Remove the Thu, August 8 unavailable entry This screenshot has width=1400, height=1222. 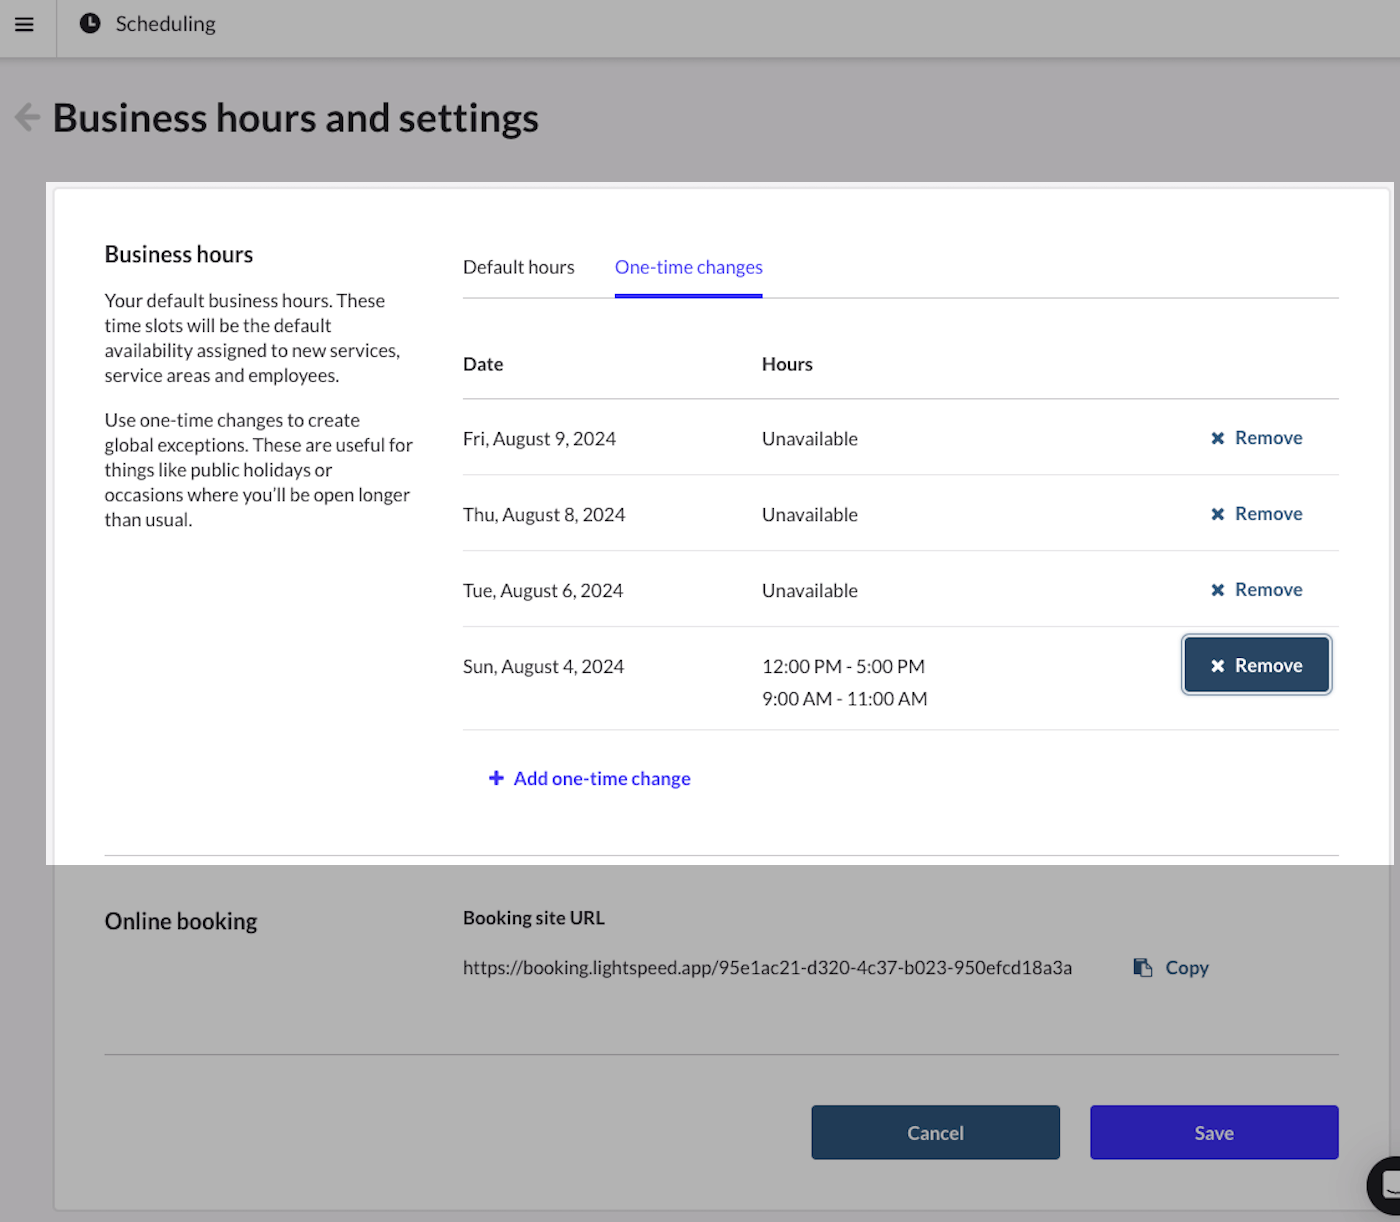pyautogui.click(x=1256, y=513)
